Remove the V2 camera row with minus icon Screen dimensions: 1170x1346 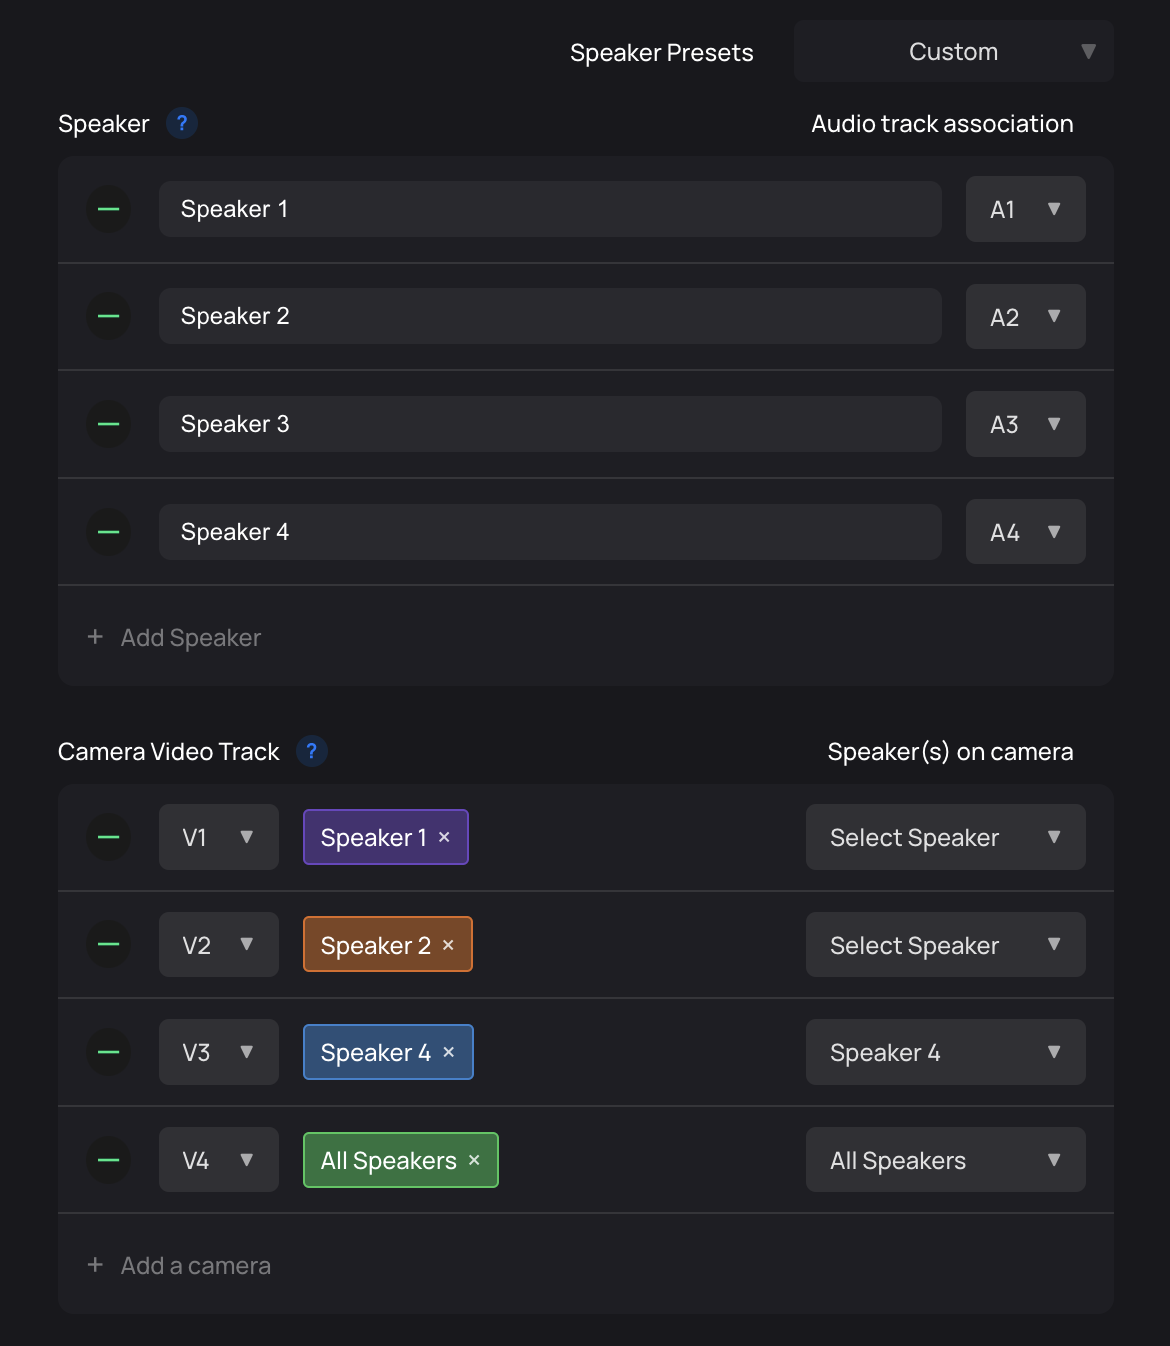click(x=108, y=944)
